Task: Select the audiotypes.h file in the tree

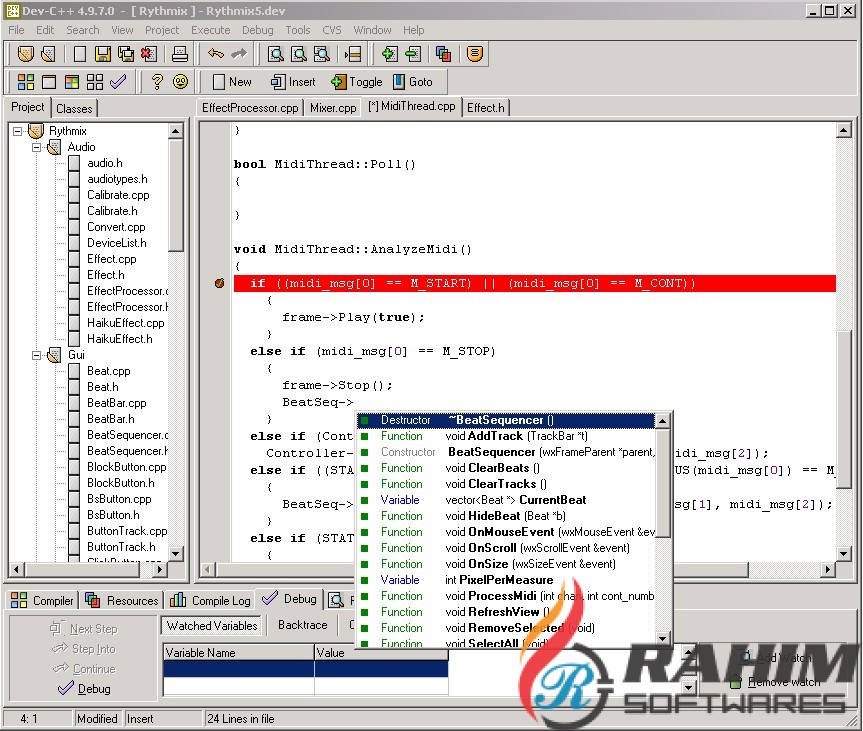Action: click(117, 179)
